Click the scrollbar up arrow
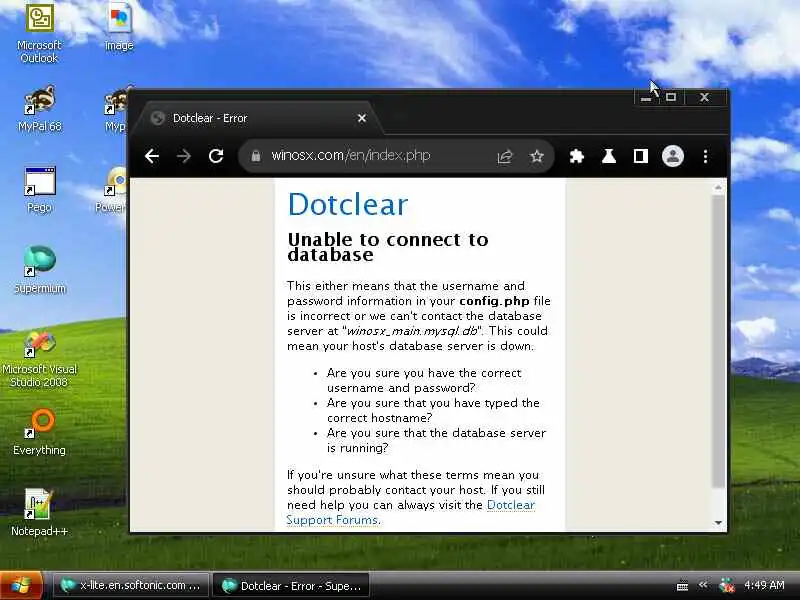Viewport: 800px width, 600px height. (x=718, y=188)
